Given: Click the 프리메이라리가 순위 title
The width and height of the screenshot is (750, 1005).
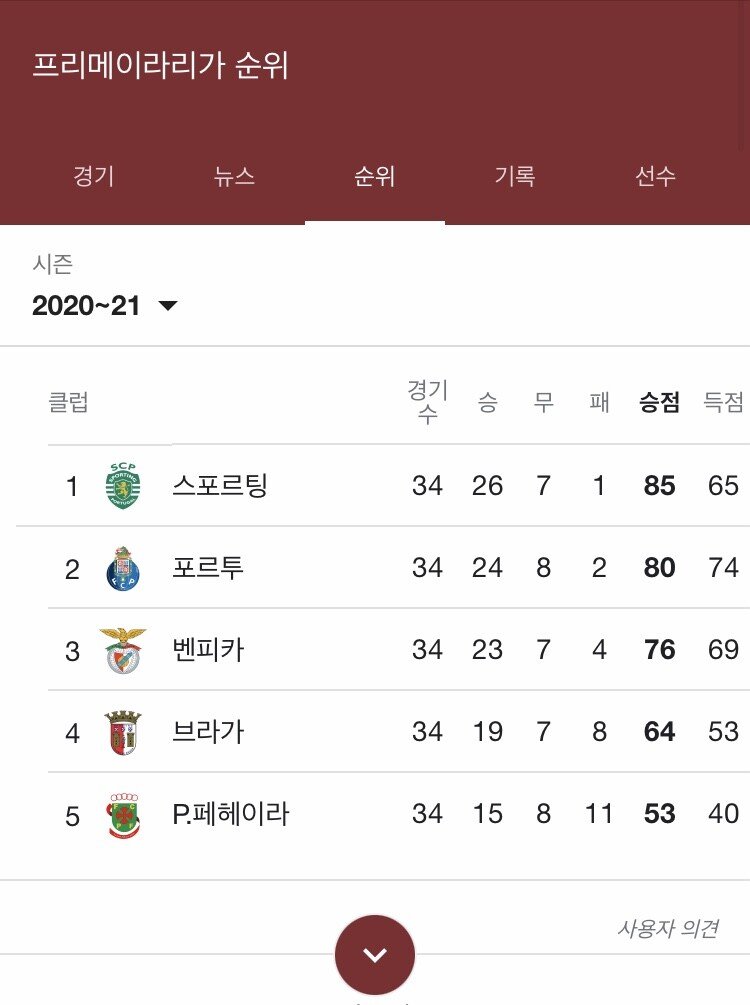Looking at the screenshot, I should coord(160,65).
